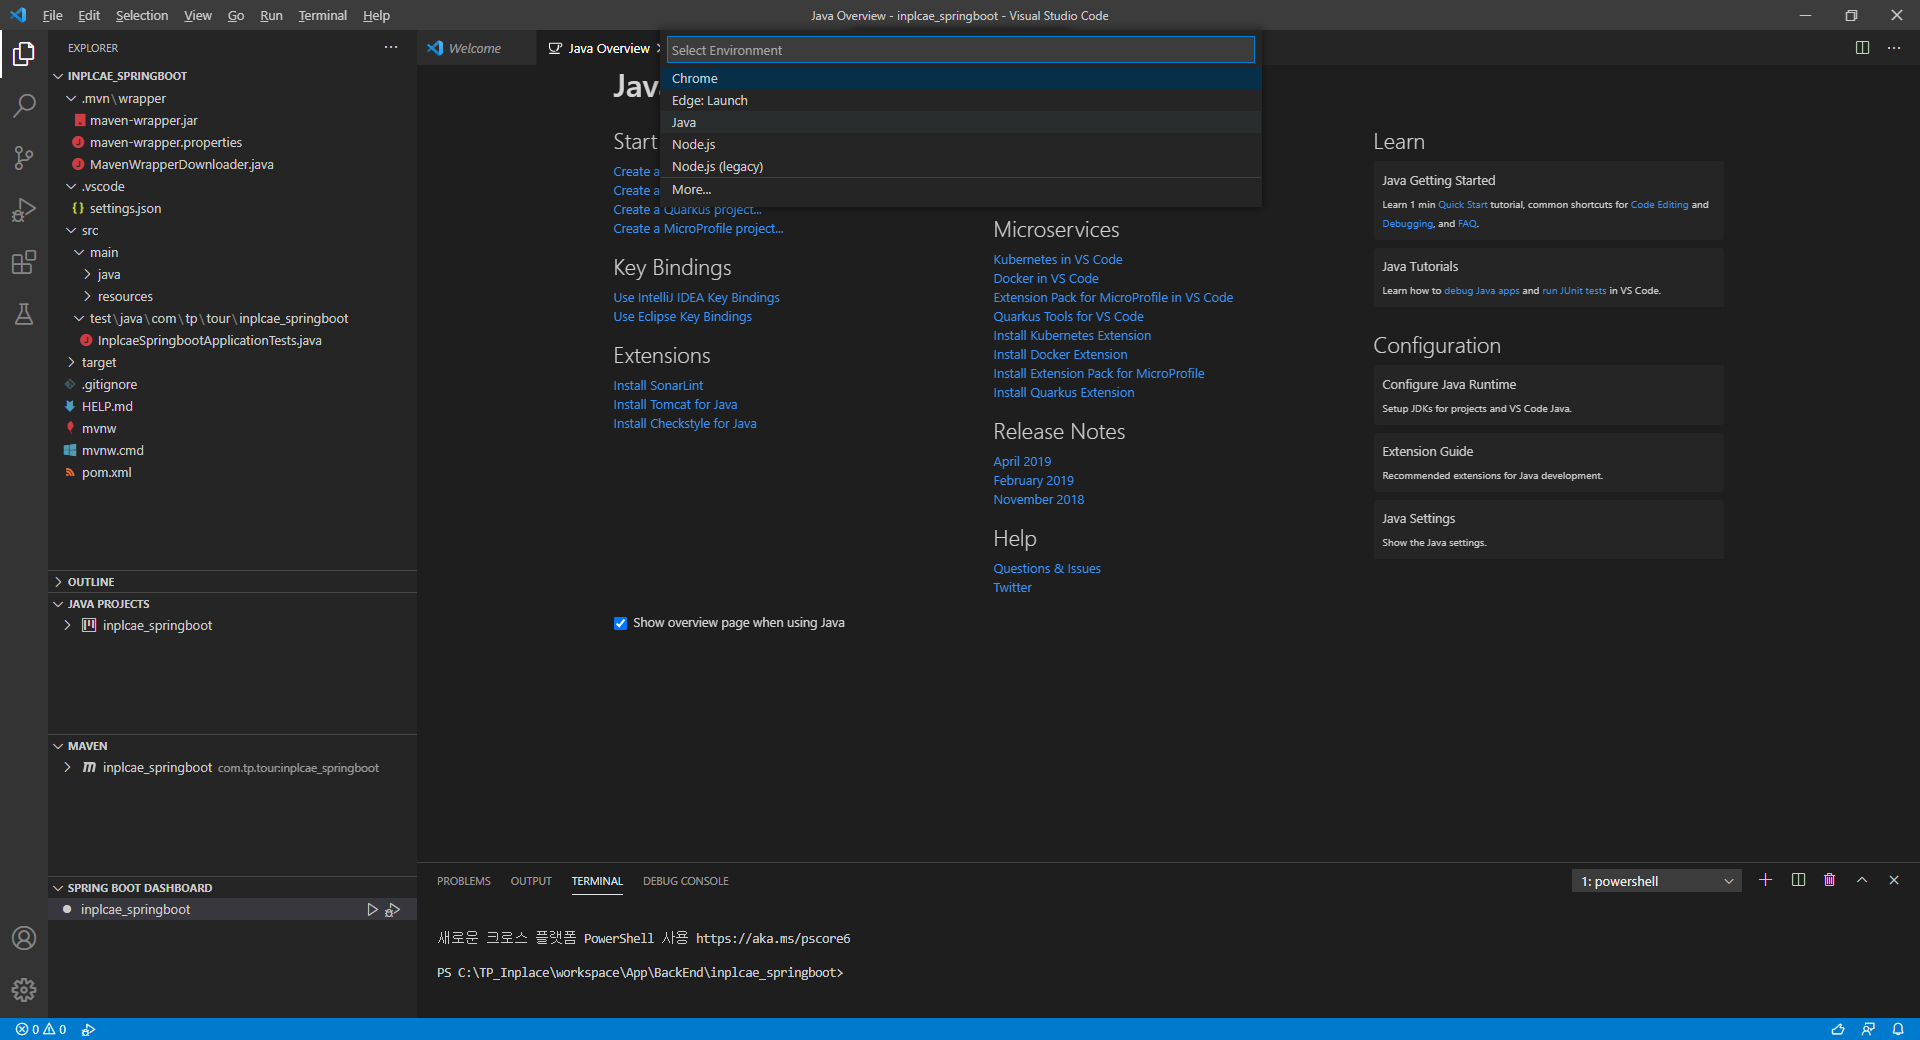This screenshot has height=1040, width=1920.
Task: Open Configure Java Runtime card
Action: tap(1548, 395)
